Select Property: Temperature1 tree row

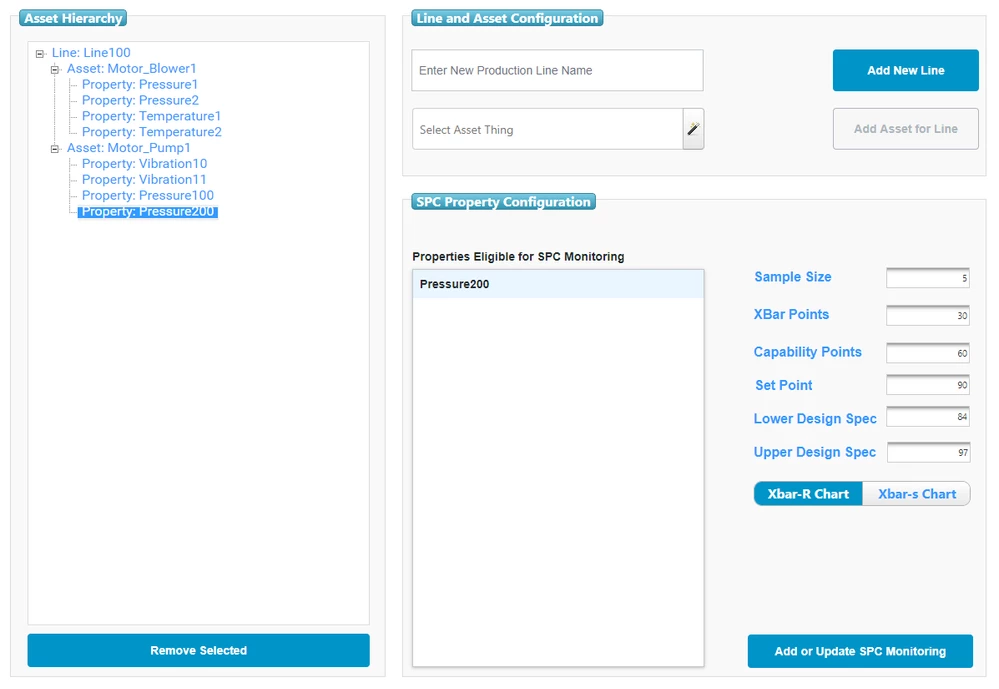pos(152,116)
